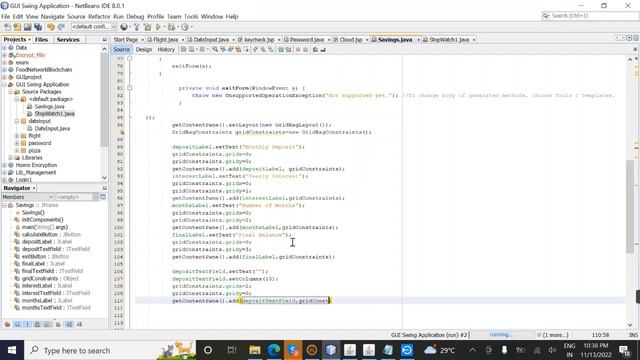
Task: Click the Build Project hammer icon
Action: point(137,27)
